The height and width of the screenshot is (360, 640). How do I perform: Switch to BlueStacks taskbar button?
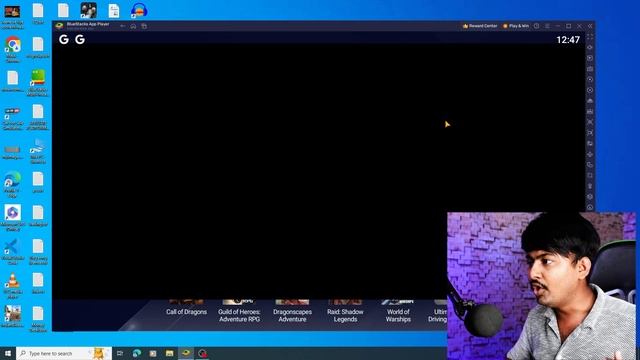[x=186, y=353]
